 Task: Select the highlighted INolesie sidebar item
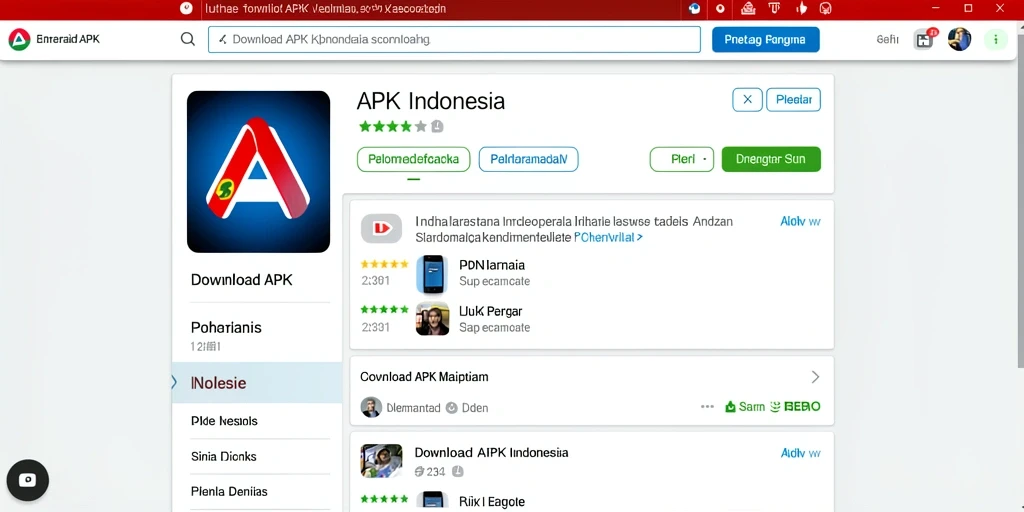click(257, 383)
